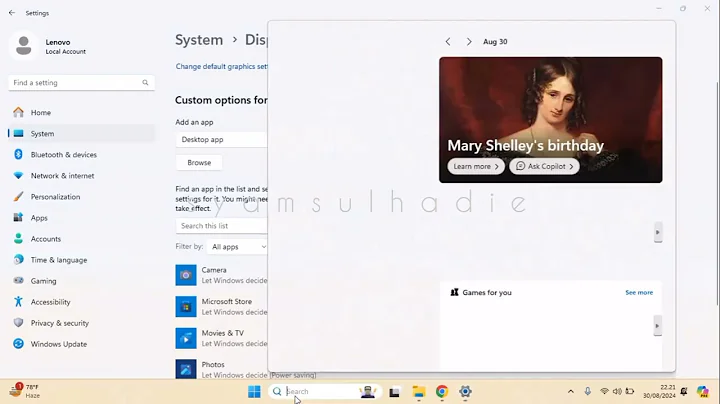
Task: Select the Photos app icon
Action: click(186, 369)
